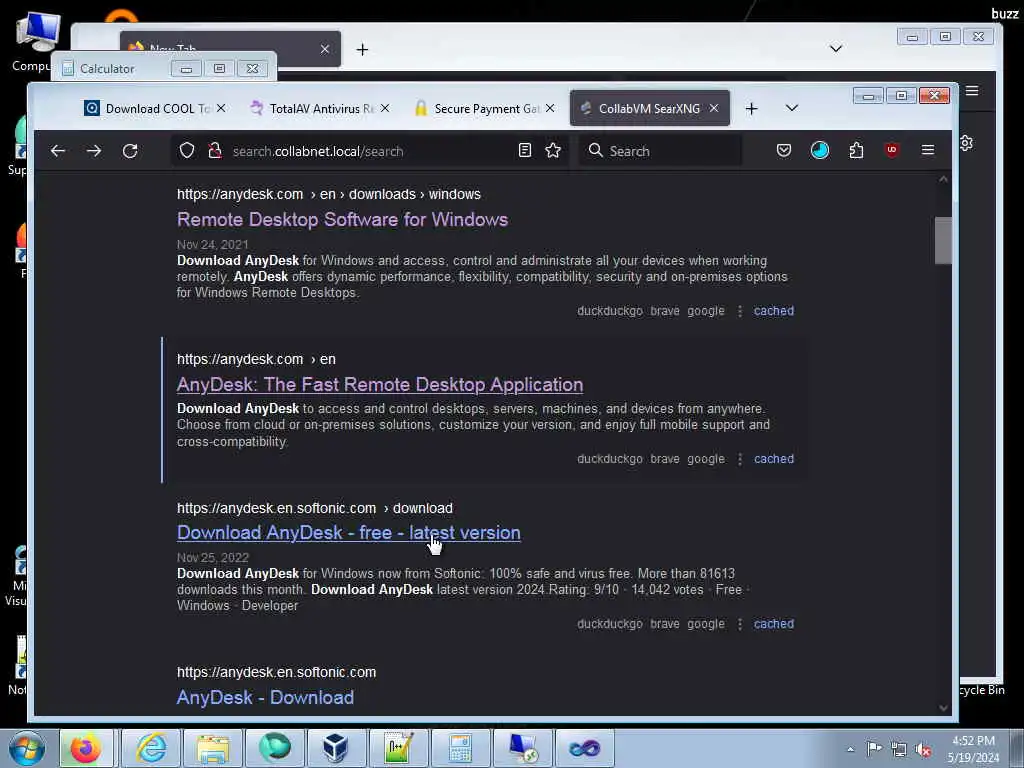Viewport: 1024px width, 768px height.
Task: Close the New Tab in background window
Action: pos(325,49)
